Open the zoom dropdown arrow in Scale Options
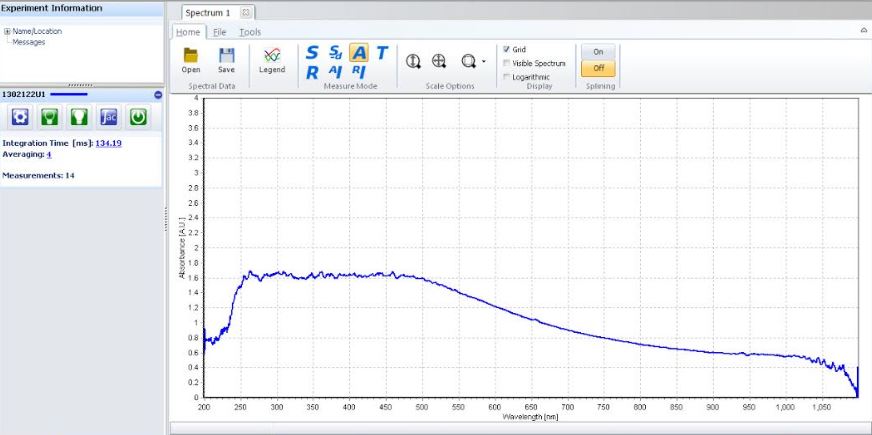872x435 pixels. pyautogui.click(x=484, y=61)
